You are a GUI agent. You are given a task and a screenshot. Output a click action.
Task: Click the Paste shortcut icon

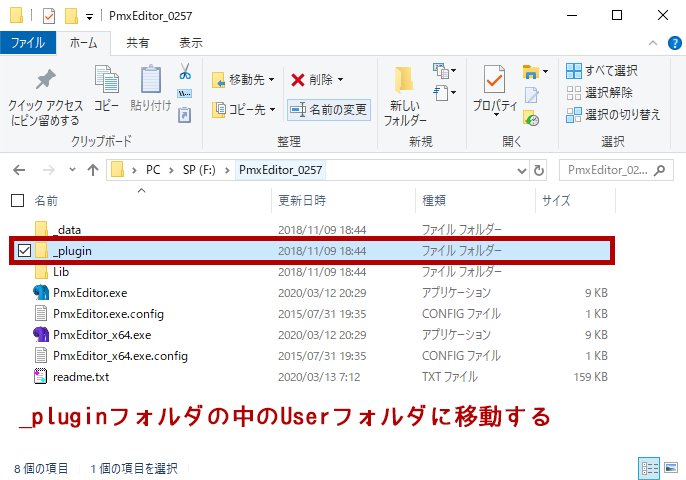pos(185,115)
